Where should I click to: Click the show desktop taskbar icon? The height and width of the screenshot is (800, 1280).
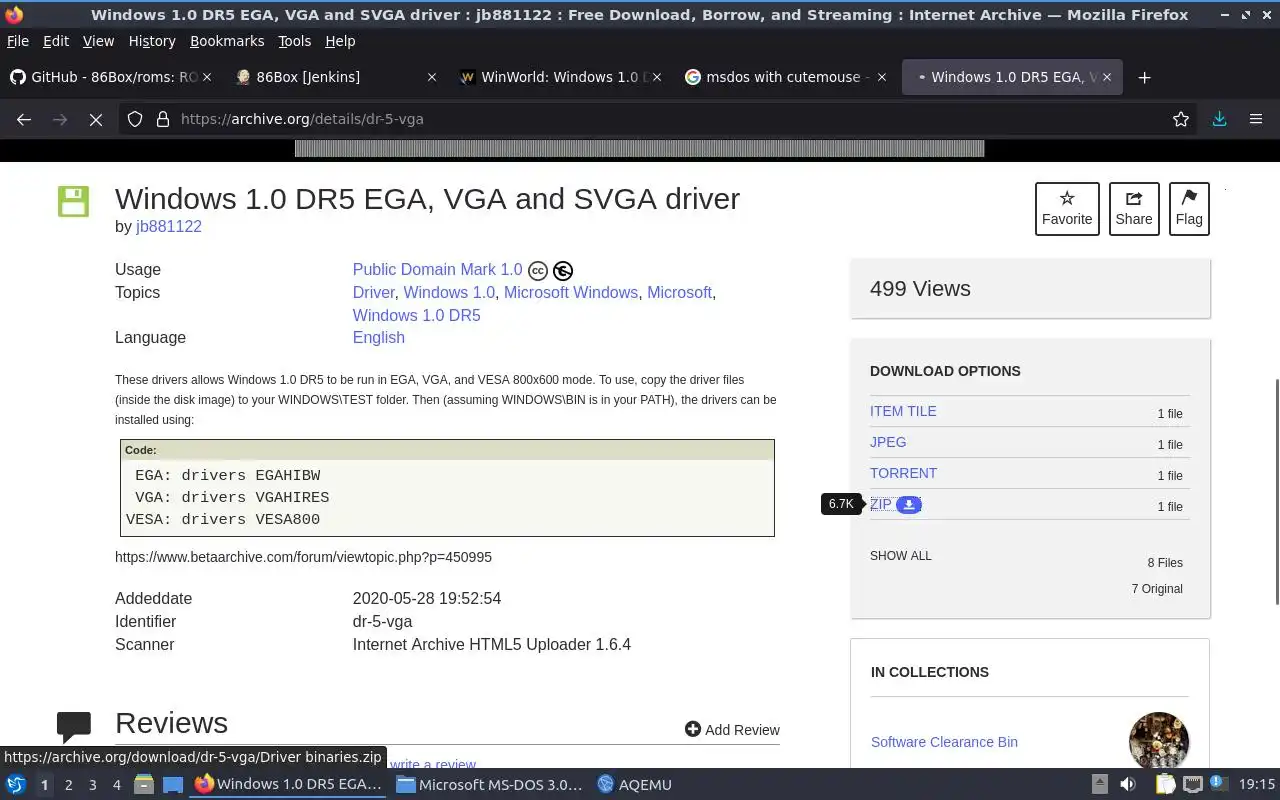(x=173, y=784)
